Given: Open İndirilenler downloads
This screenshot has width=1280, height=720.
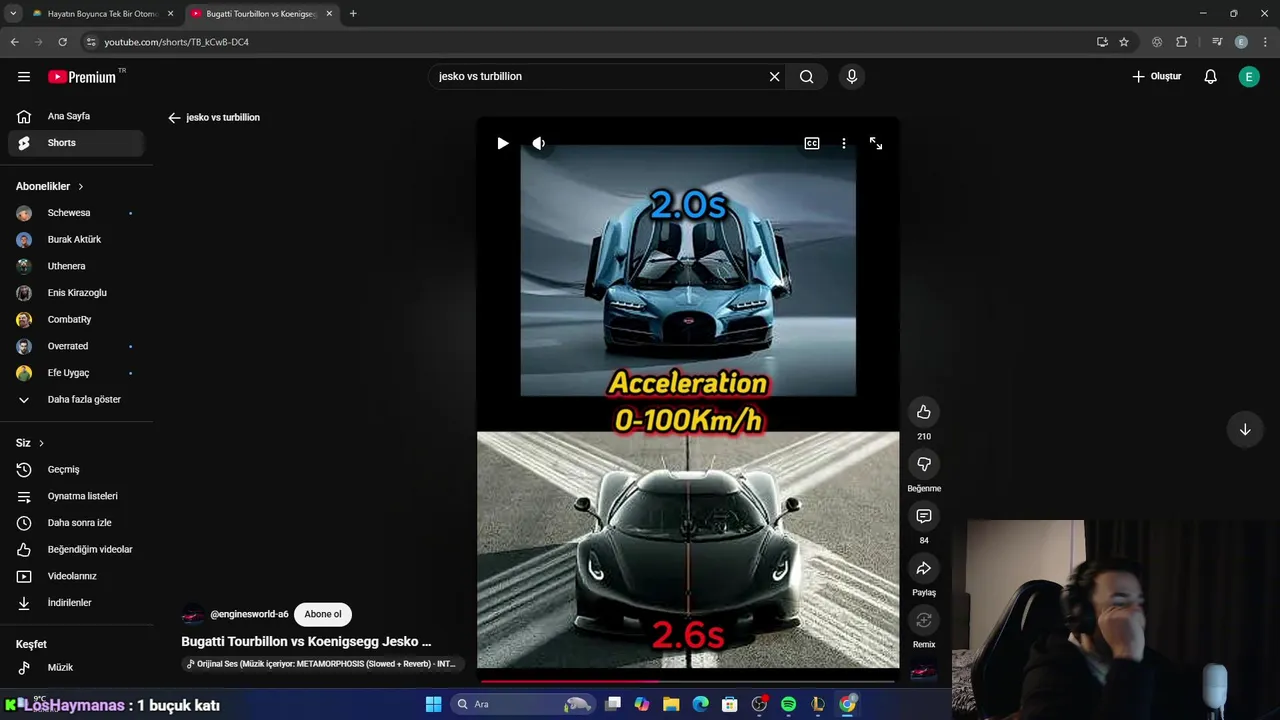Looking at the screenshot, I should (x=77, y=603).
